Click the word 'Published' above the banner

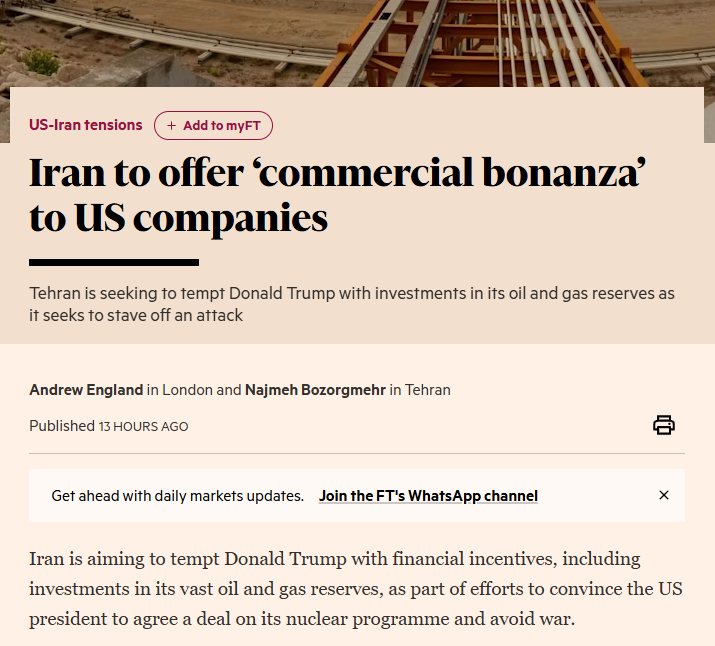(61, 426)
